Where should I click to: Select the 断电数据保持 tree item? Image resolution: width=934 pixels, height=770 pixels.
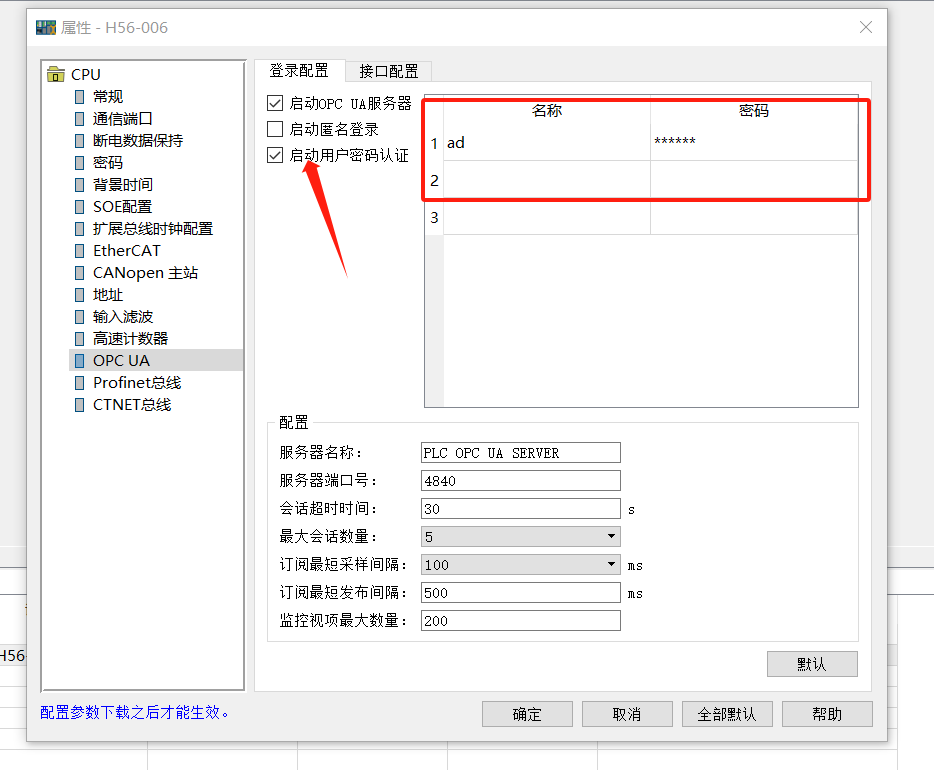(x=138, y=141)
